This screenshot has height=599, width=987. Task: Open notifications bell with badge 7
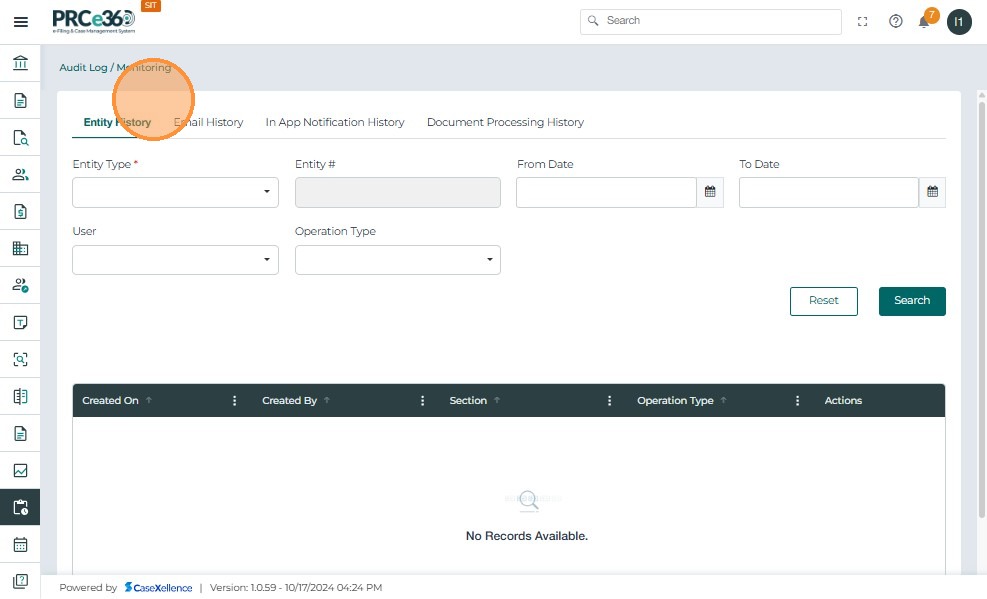925,21
